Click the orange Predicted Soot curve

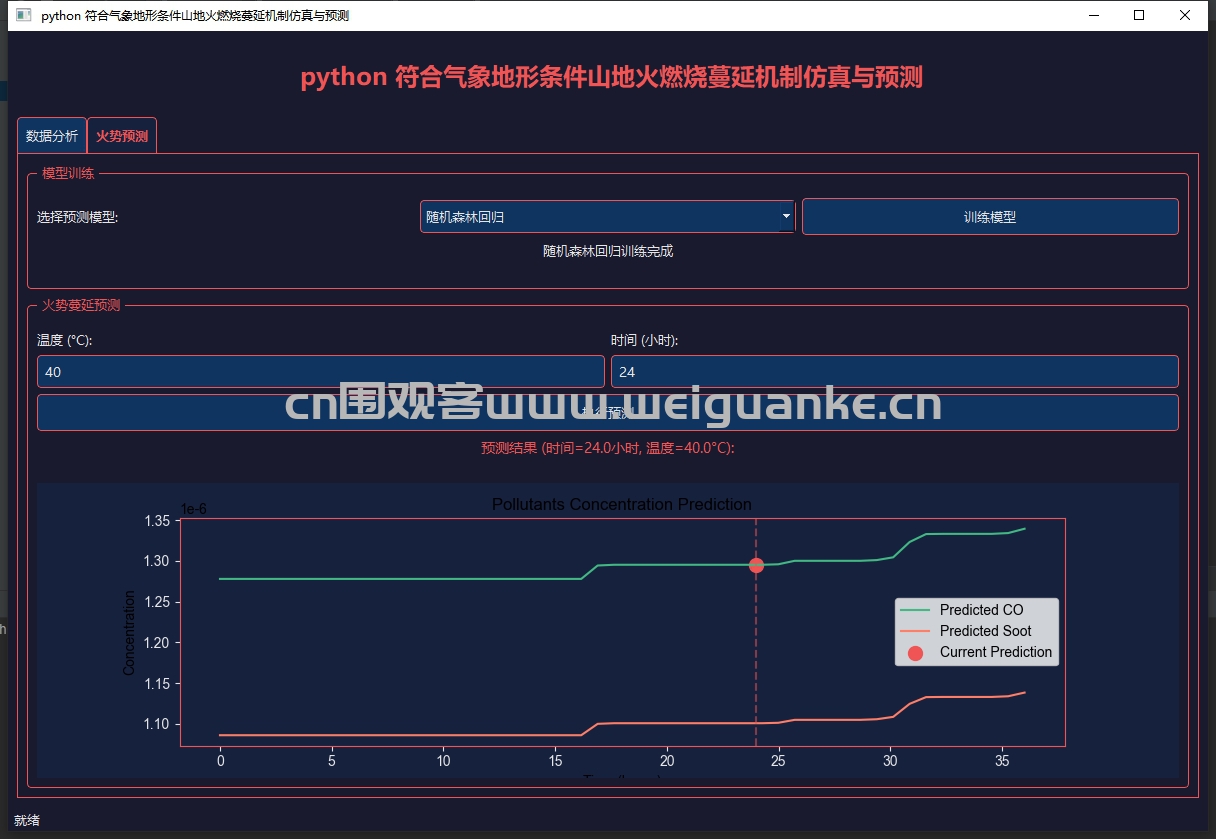click(x=400, y=735)
